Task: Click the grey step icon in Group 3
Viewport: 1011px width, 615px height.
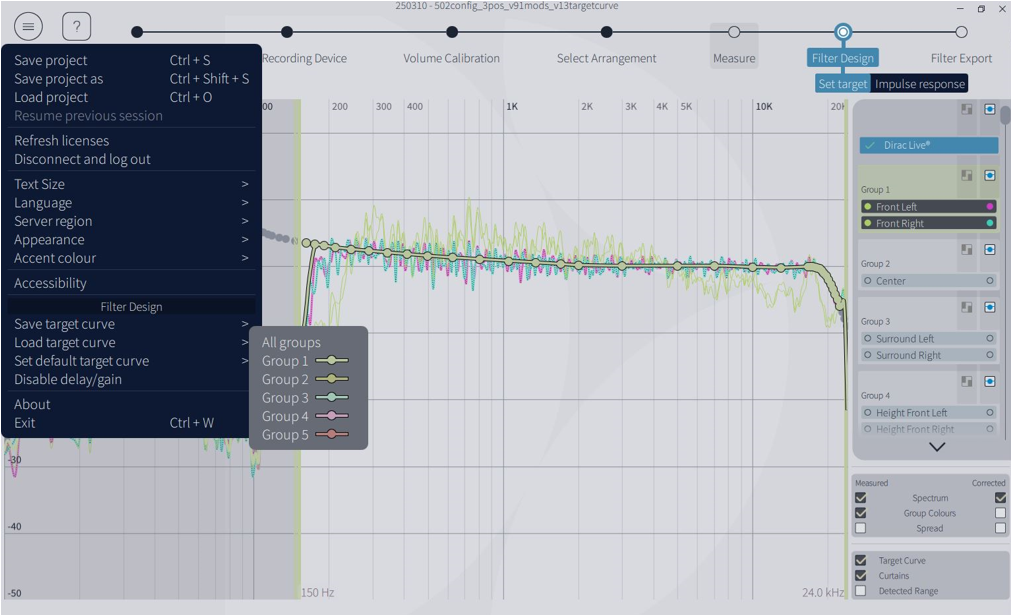Action: (x=967, y=308)
